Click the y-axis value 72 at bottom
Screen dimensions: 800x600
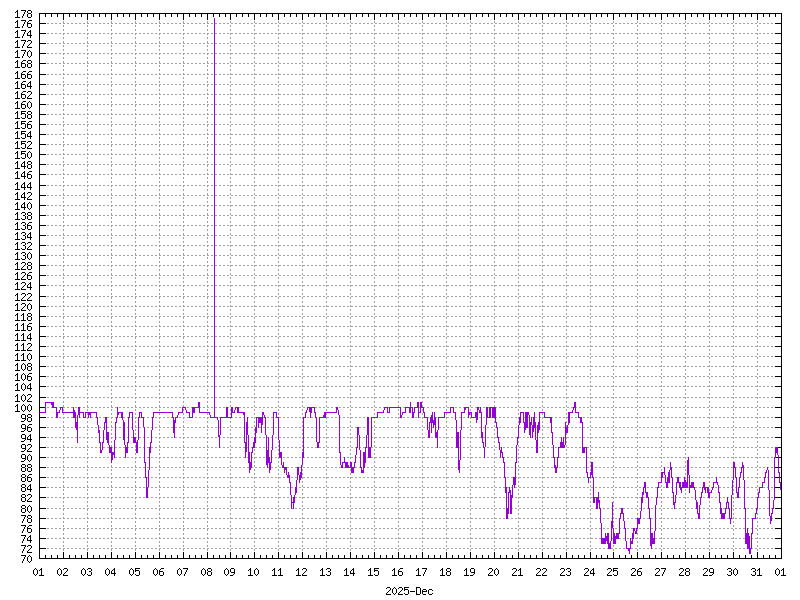25,551
